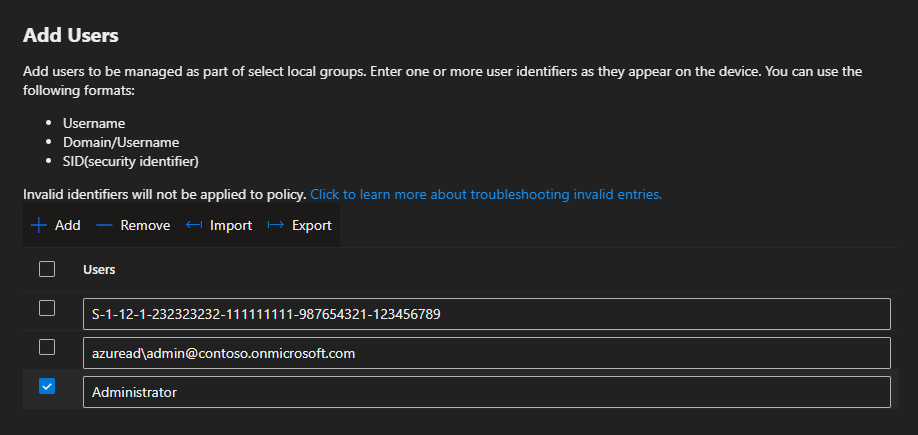The image size is (918, 435).
Task: Select the azuread\admin row checkbox
Action: [47, 347]
